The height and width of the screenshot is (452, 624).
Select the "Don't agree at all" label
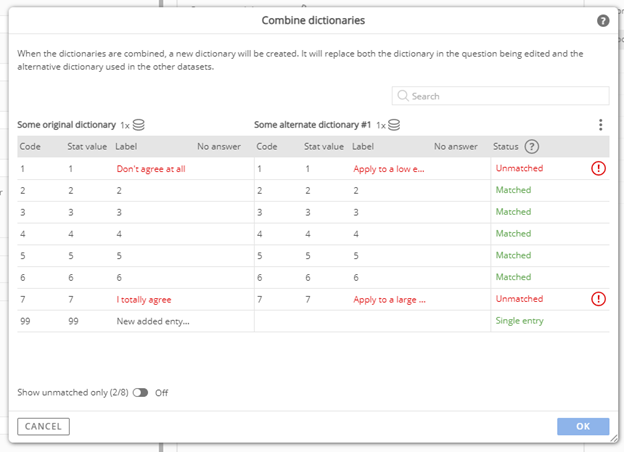click(151, 169)
